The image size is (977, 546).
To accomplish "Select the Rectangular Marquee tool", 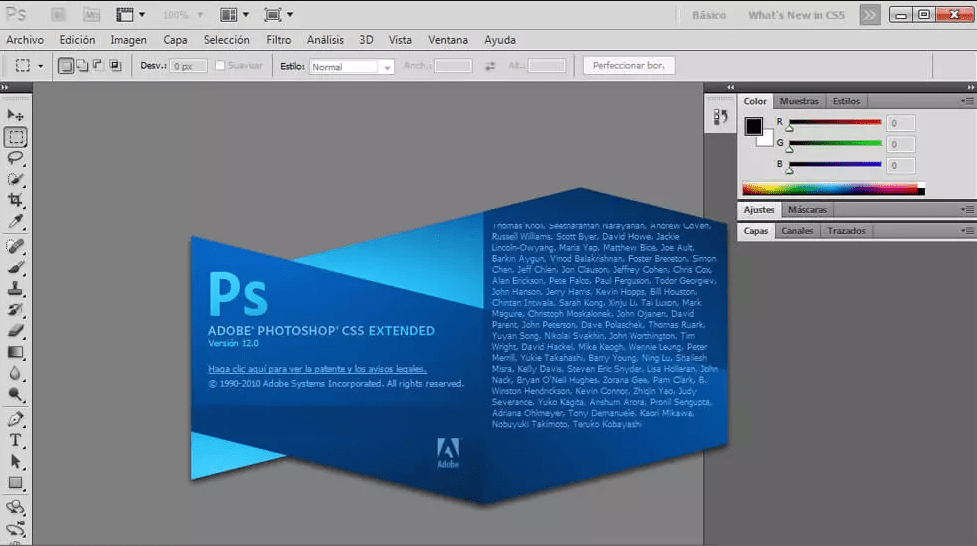I will 16,136.
